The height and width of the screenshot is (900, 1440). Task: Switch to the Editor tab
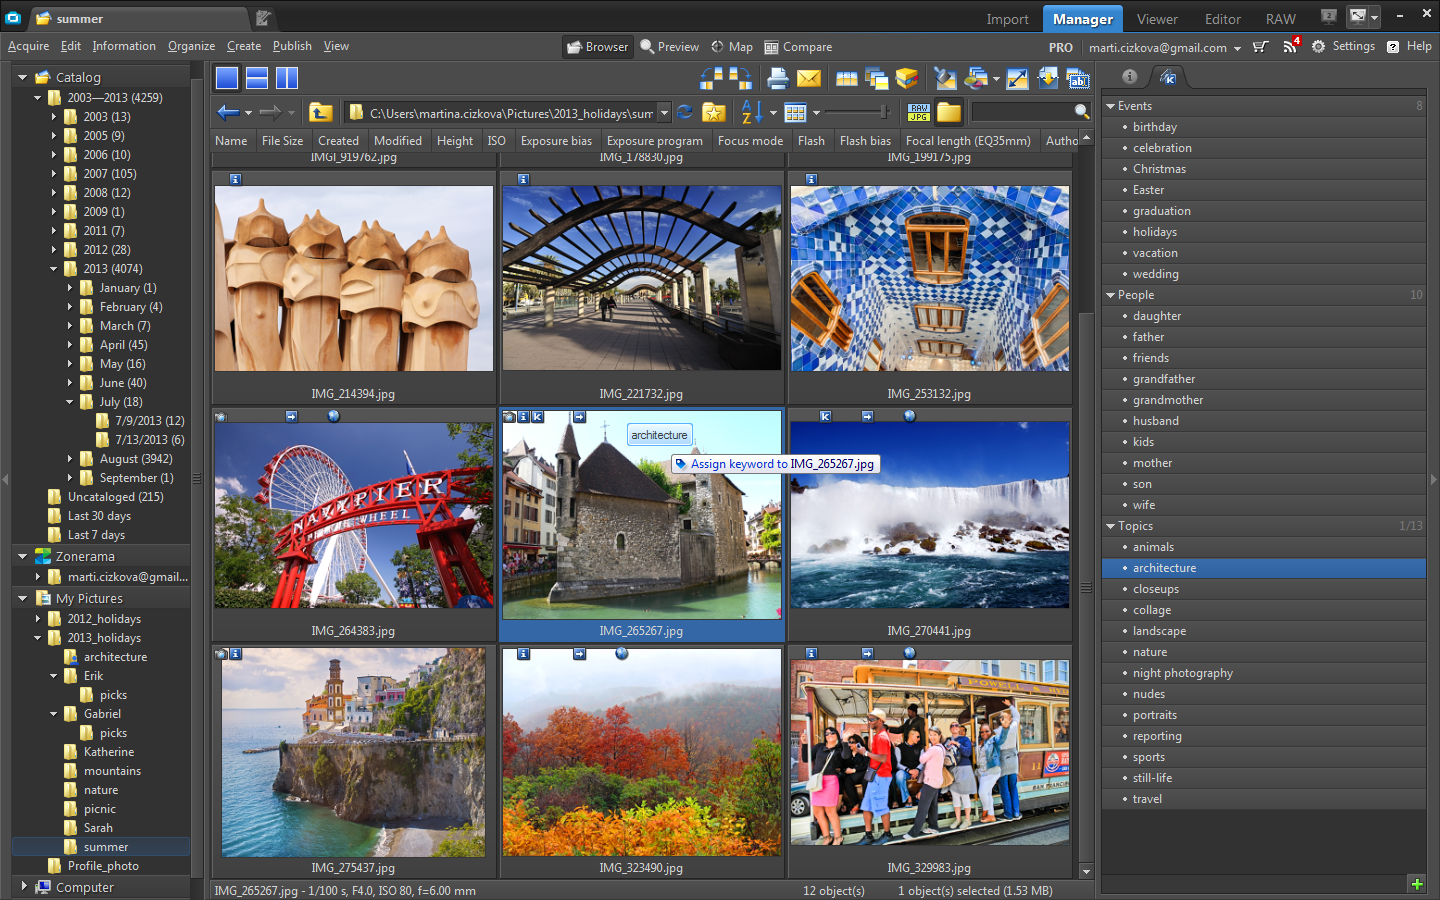point(1222,19)
